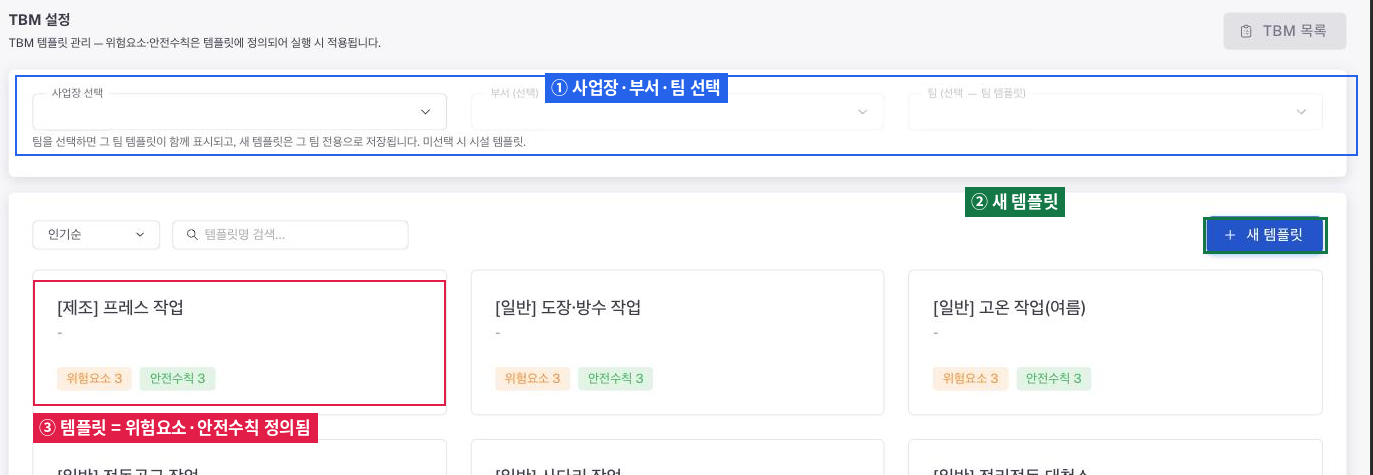1373x475 pixels.
Task: Click the clipboard icon in TBM 목록
Action: point(1246,31)
